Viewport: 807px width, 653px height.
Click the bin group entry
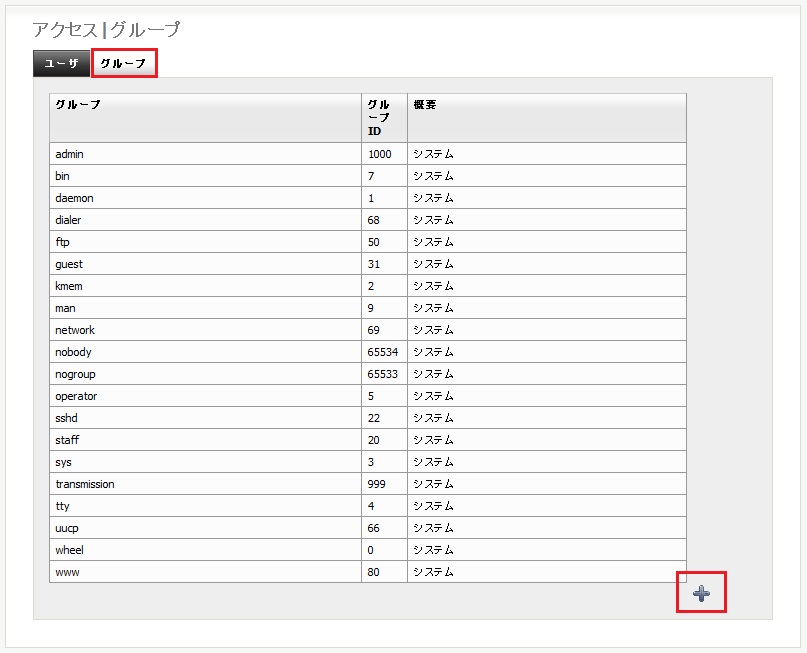point(367,176)
